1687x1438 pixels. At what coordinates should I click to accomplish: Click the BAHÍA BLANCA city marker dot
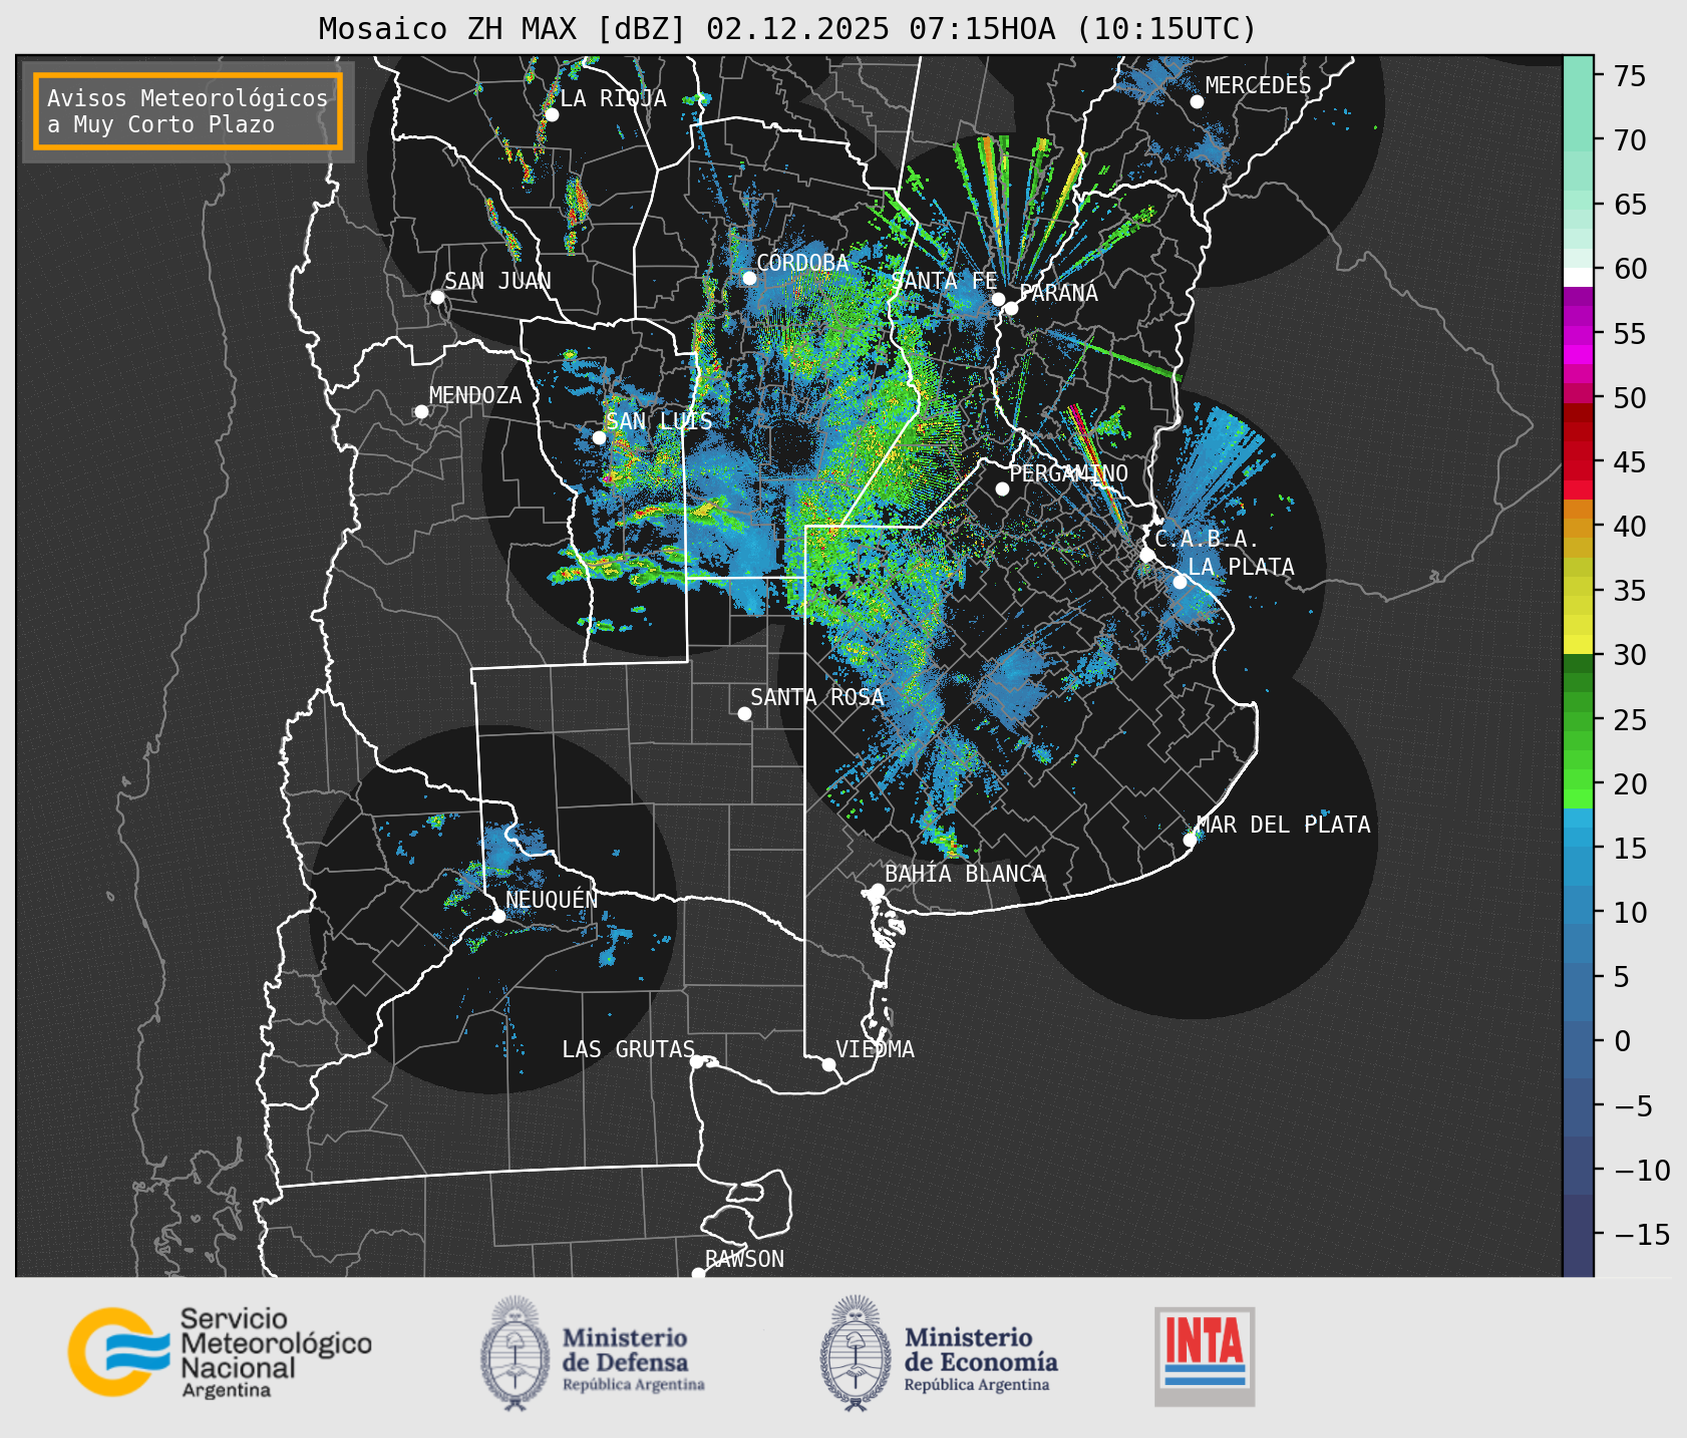[877, 890]
